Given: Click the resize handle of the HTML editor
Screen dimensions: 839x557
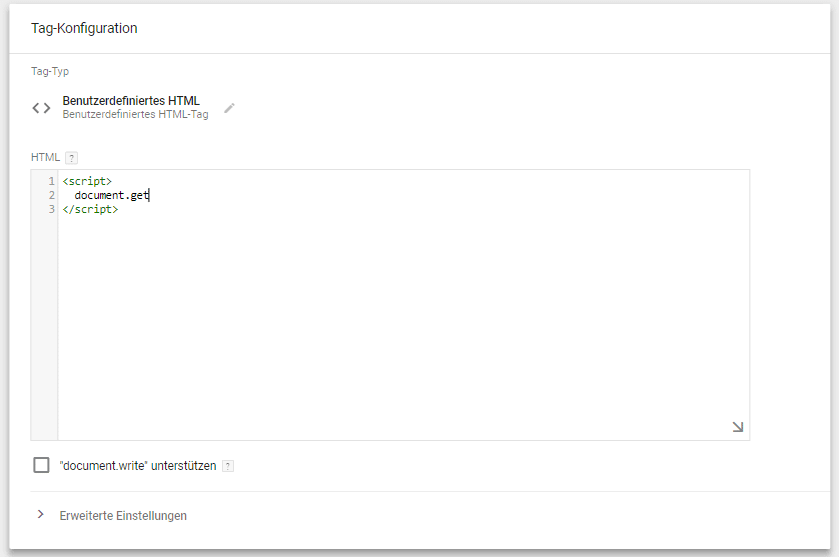Looking at the screenshot, I should 737,427.
